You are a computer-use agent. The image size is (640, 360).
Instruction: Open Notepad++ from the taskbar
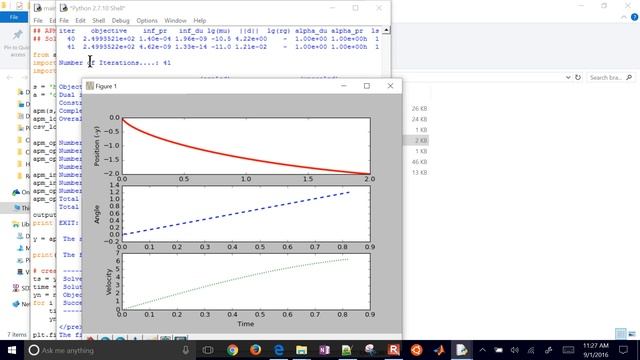pyautogui.click(x=347, y=350)
